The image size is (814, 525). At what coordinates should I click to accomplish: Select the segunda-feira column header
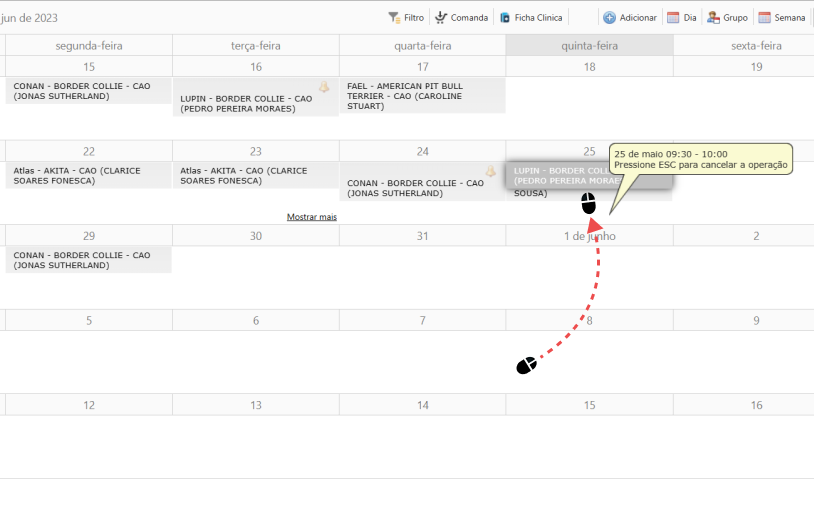pyautogui.click(x=89, y=45)
